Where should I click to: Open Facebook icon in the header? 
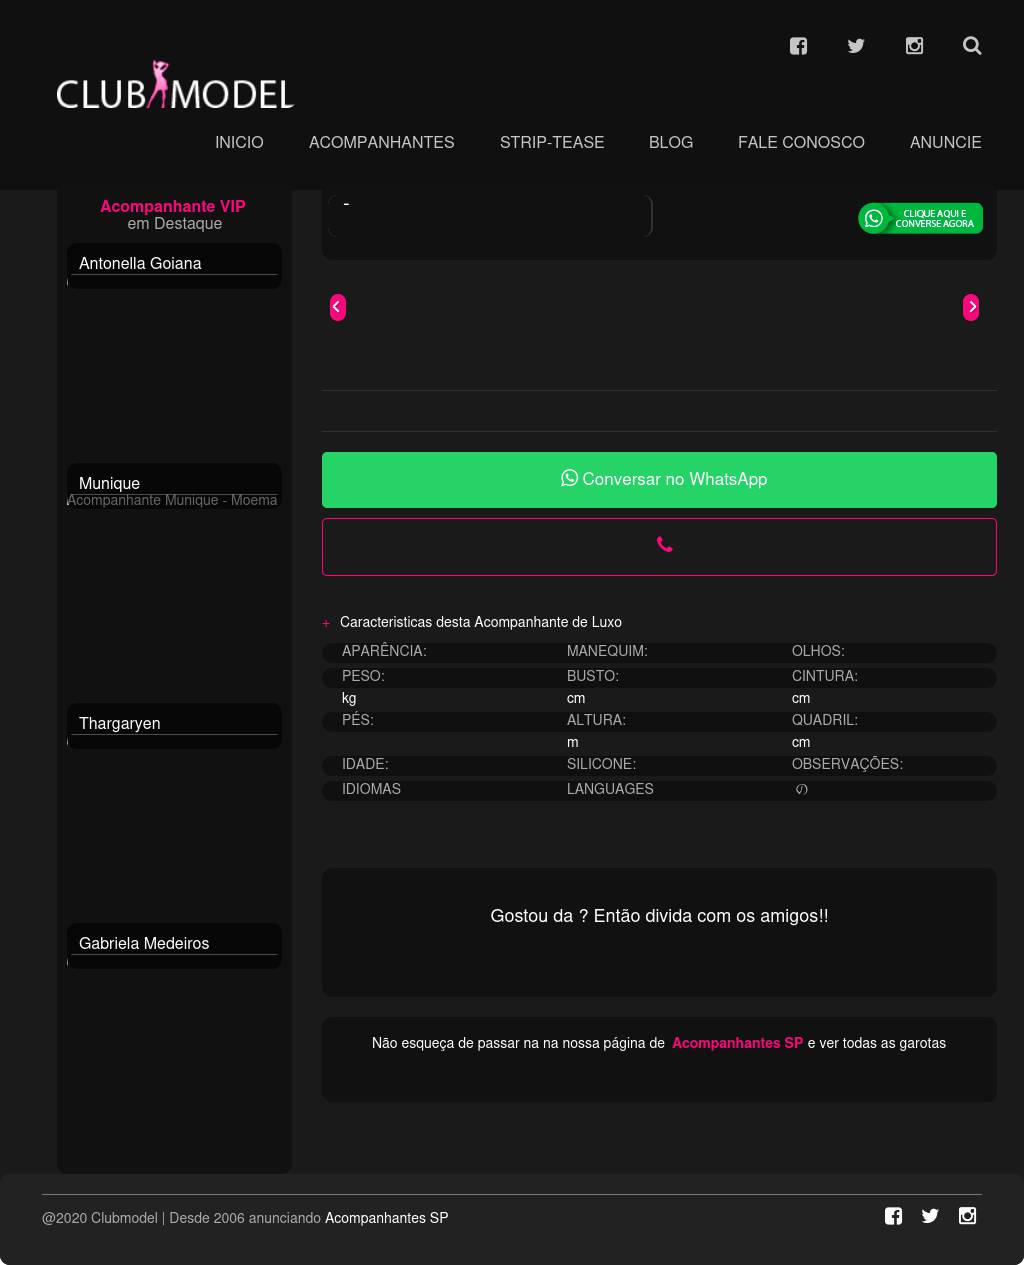[798, 46]
